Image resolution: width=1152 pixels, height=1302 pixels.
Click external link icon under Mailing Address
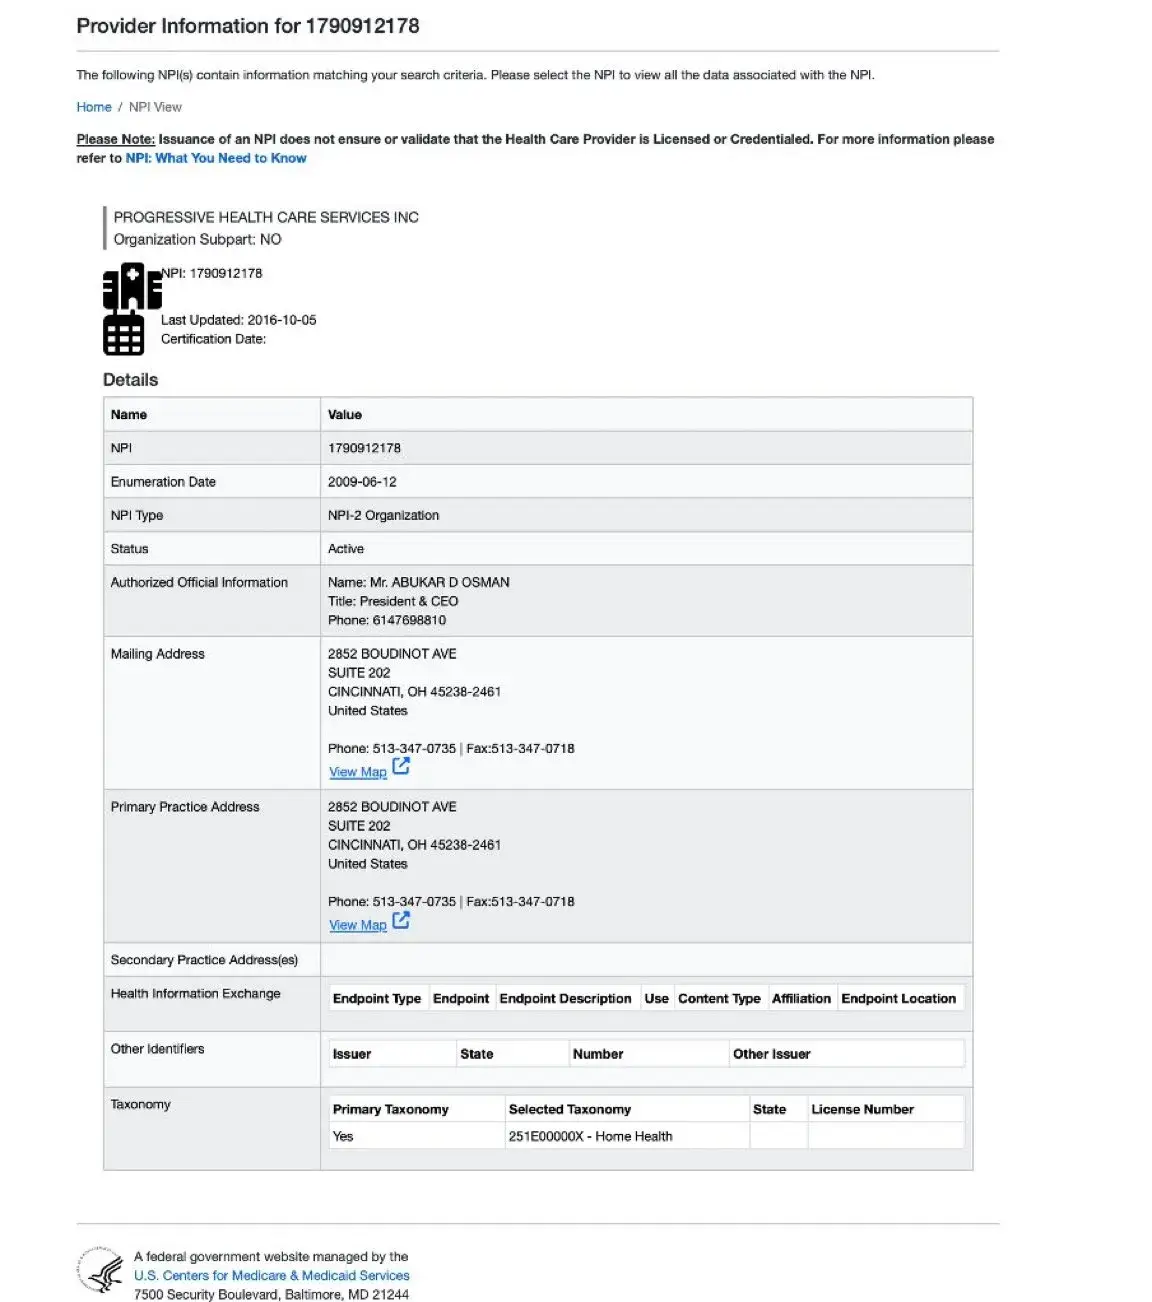click(x=401, y=767)
